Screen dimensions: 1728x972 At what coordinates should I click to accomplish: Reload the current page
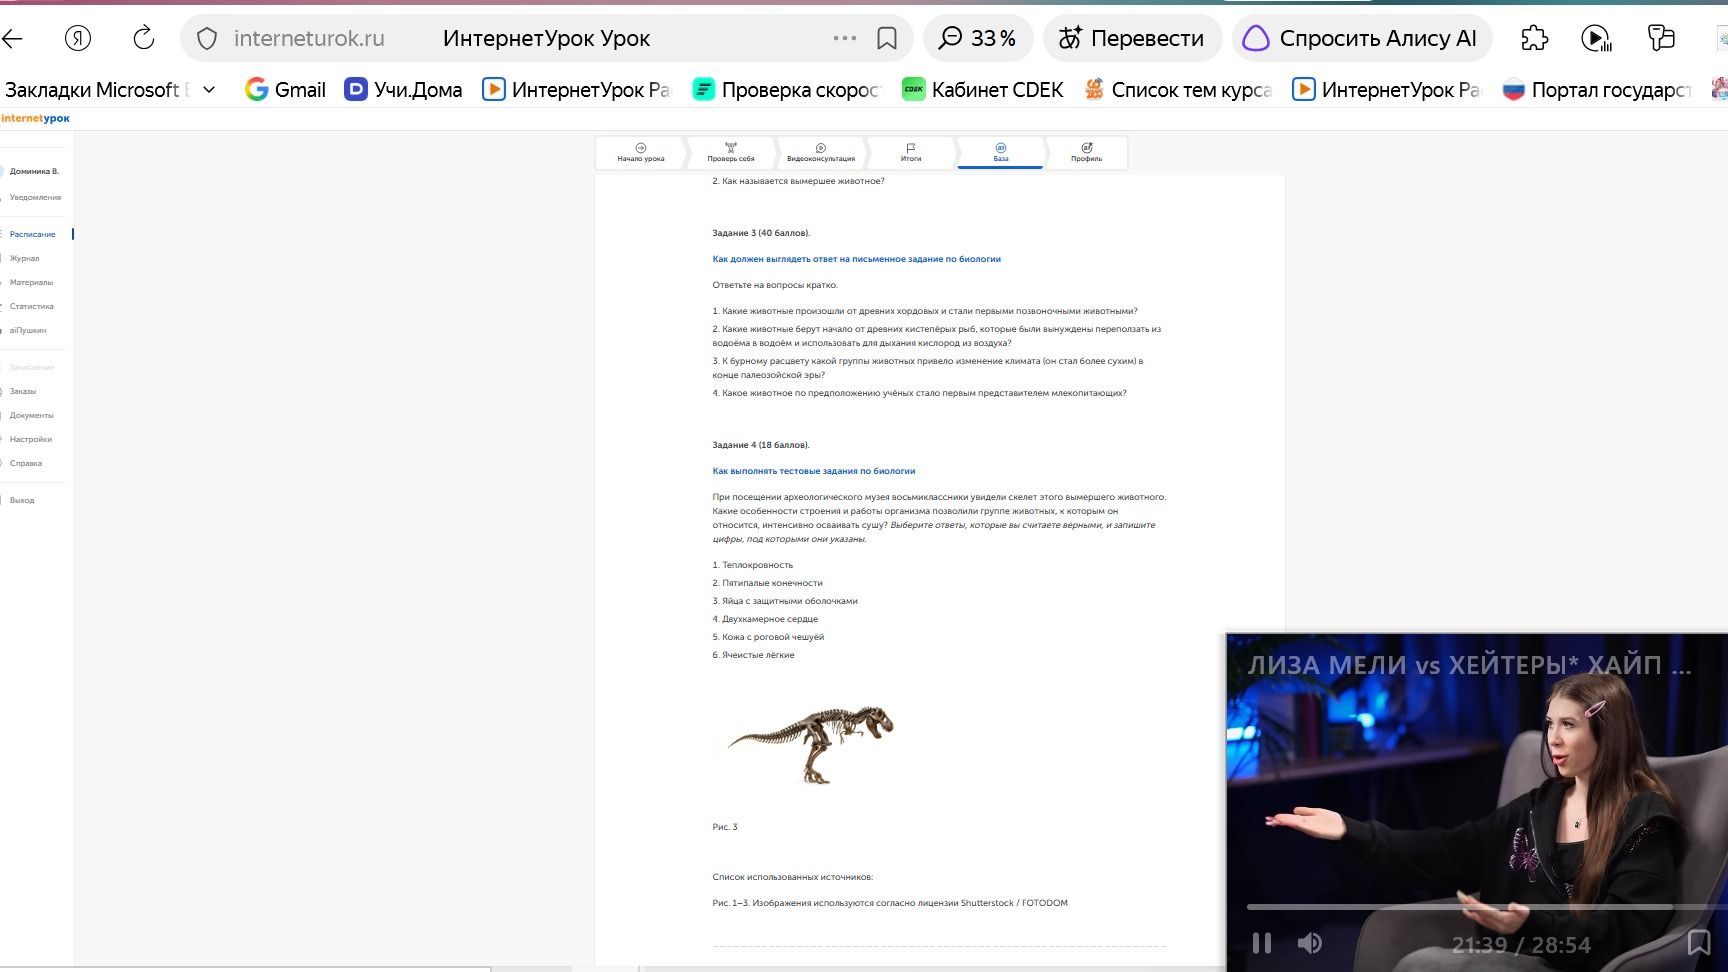144,38
